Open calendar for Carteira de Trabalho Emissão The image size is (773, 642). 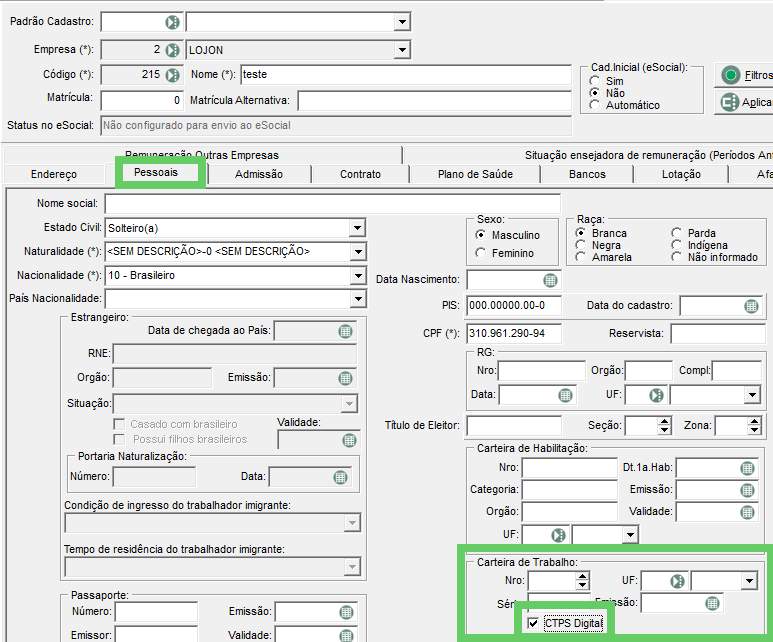712,603
